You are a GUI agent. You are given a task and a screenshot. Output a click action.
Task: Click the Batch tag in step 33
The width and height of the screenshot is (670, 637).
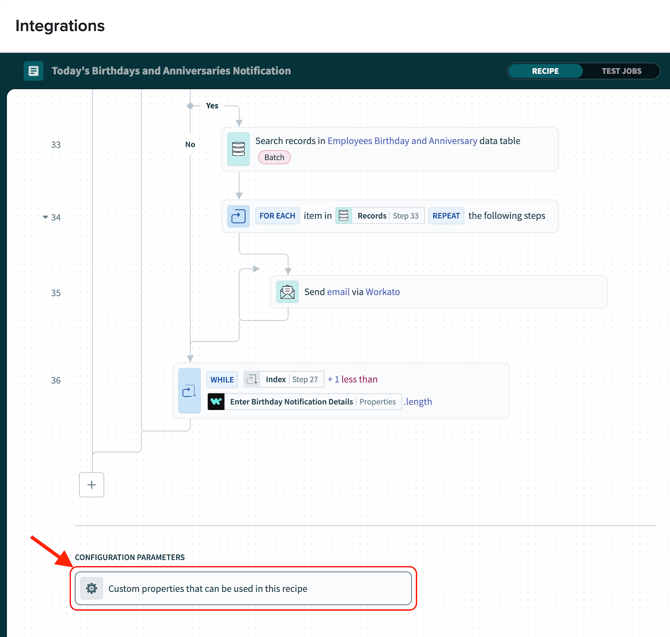274,157
